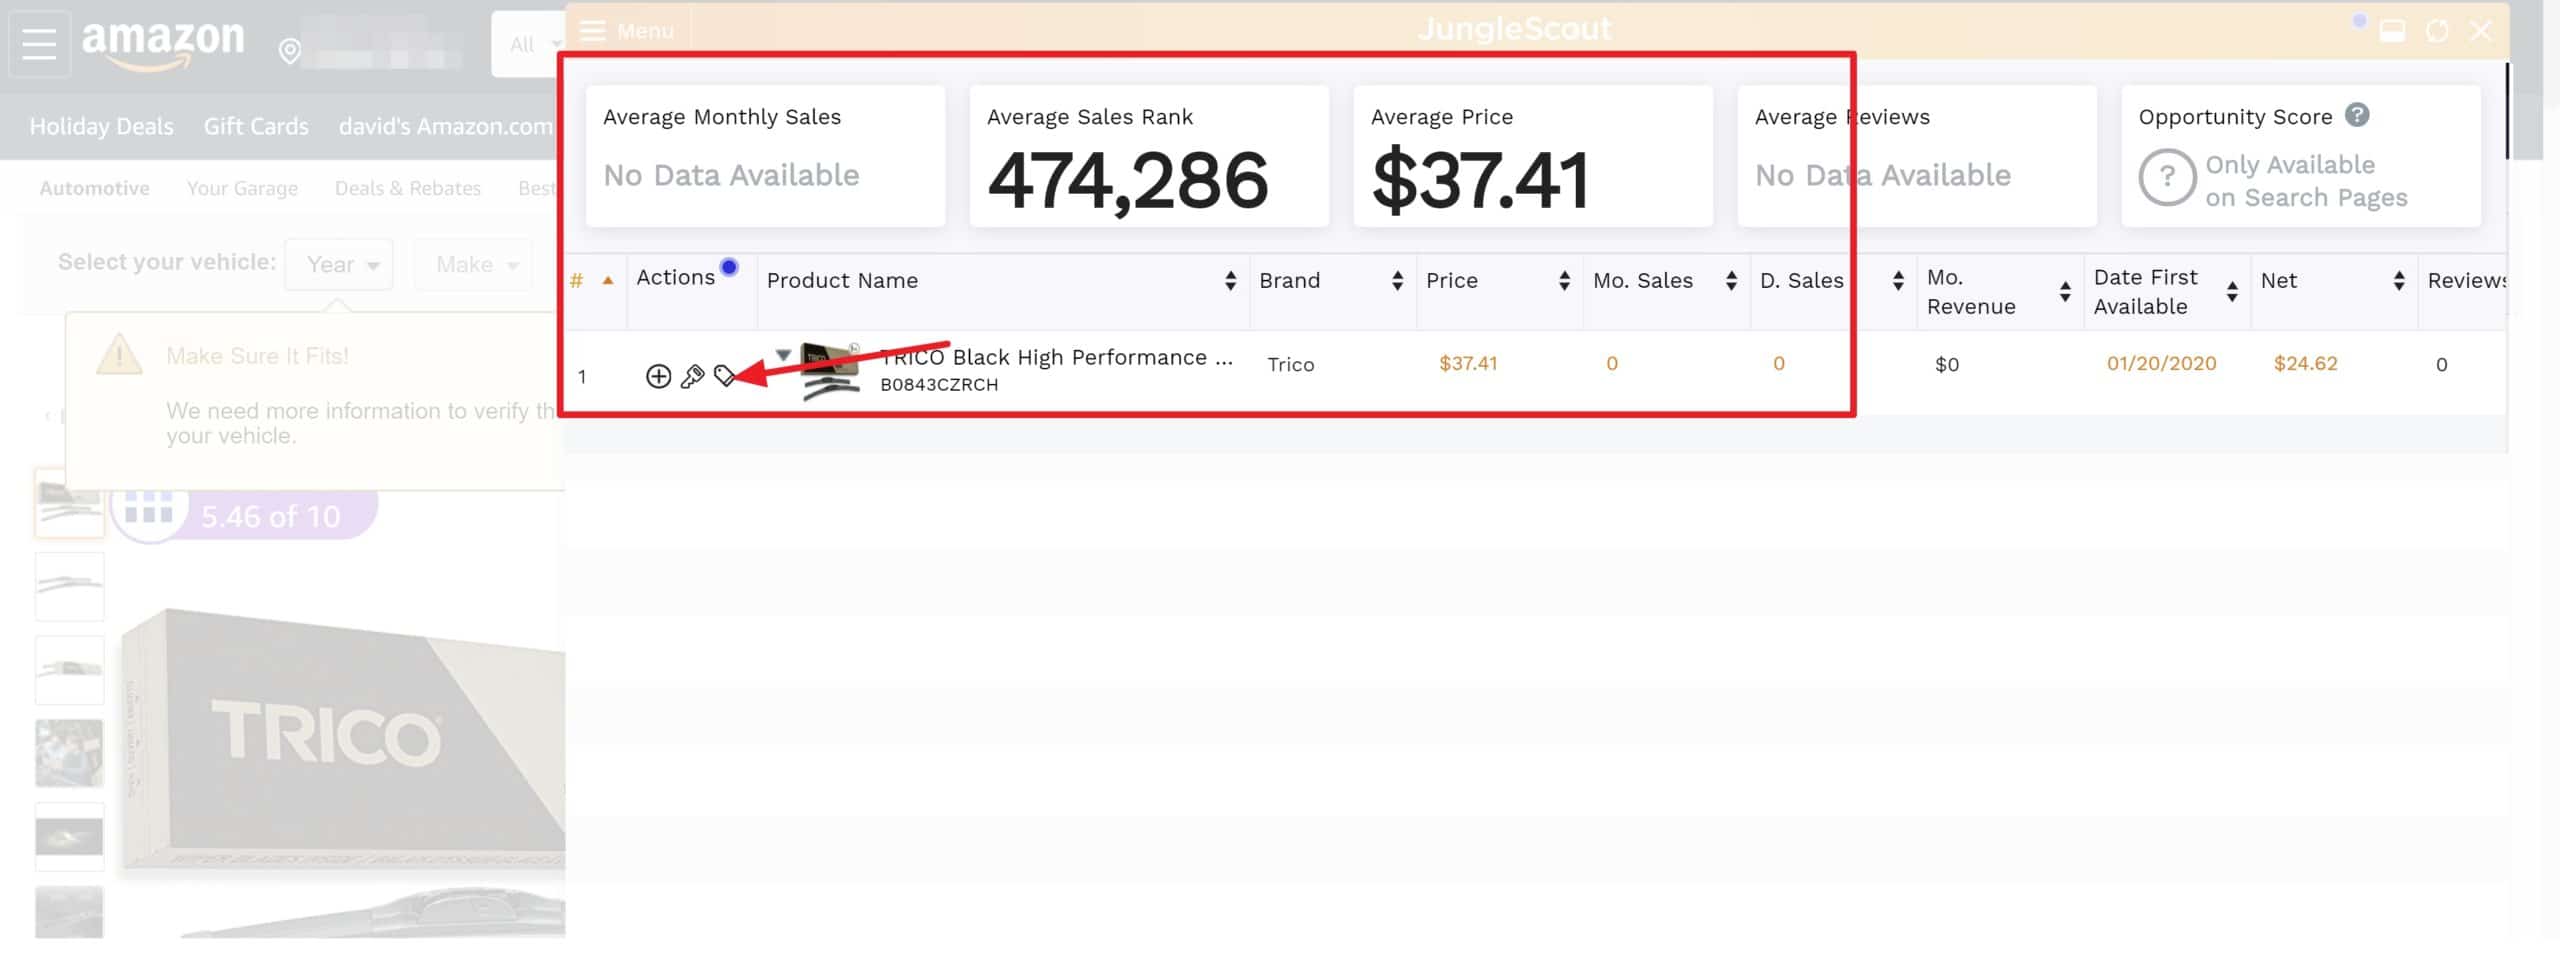Open david's Amazon.com link
Image resolution: width=2560 pixels, height=957 pixels.
pos(445,127)
